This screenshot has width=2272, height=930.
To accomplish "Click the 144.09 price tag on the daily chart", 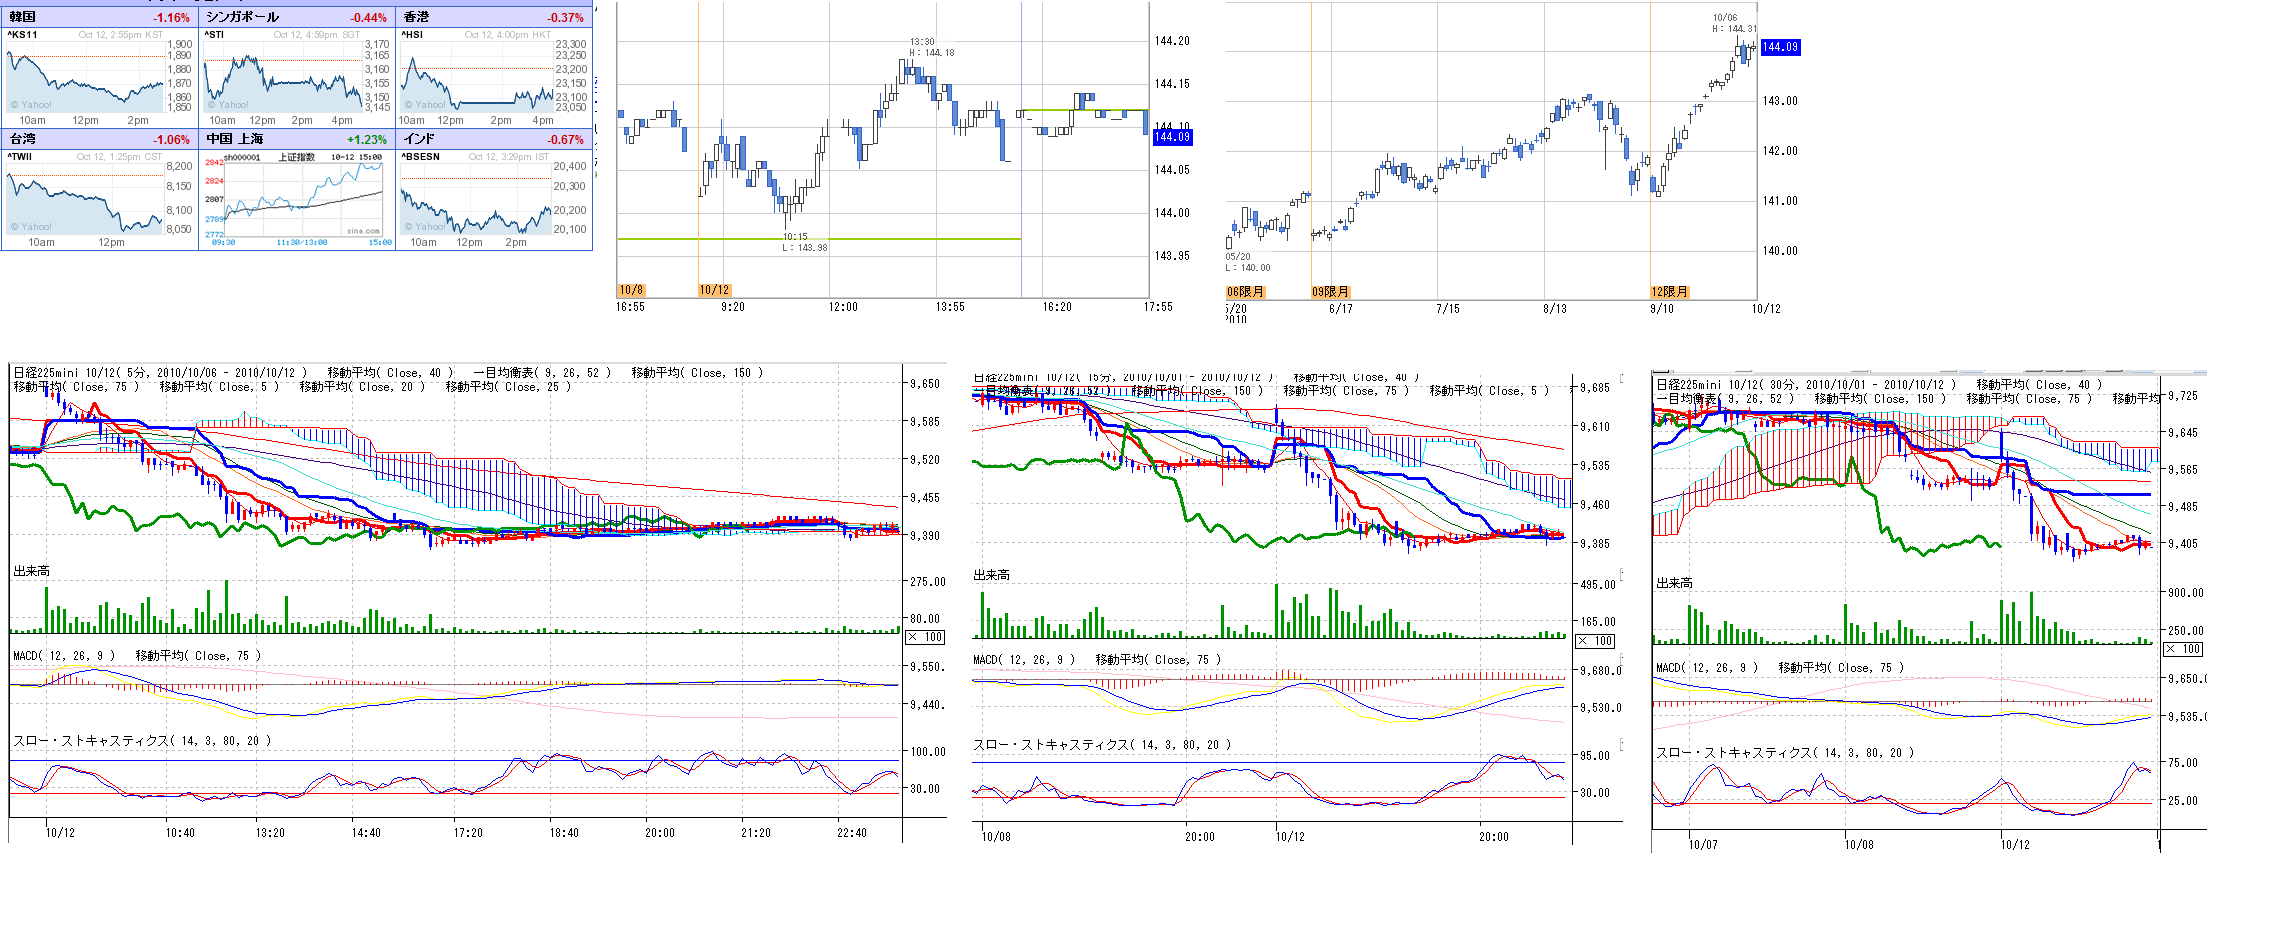I will point(1780,47).
